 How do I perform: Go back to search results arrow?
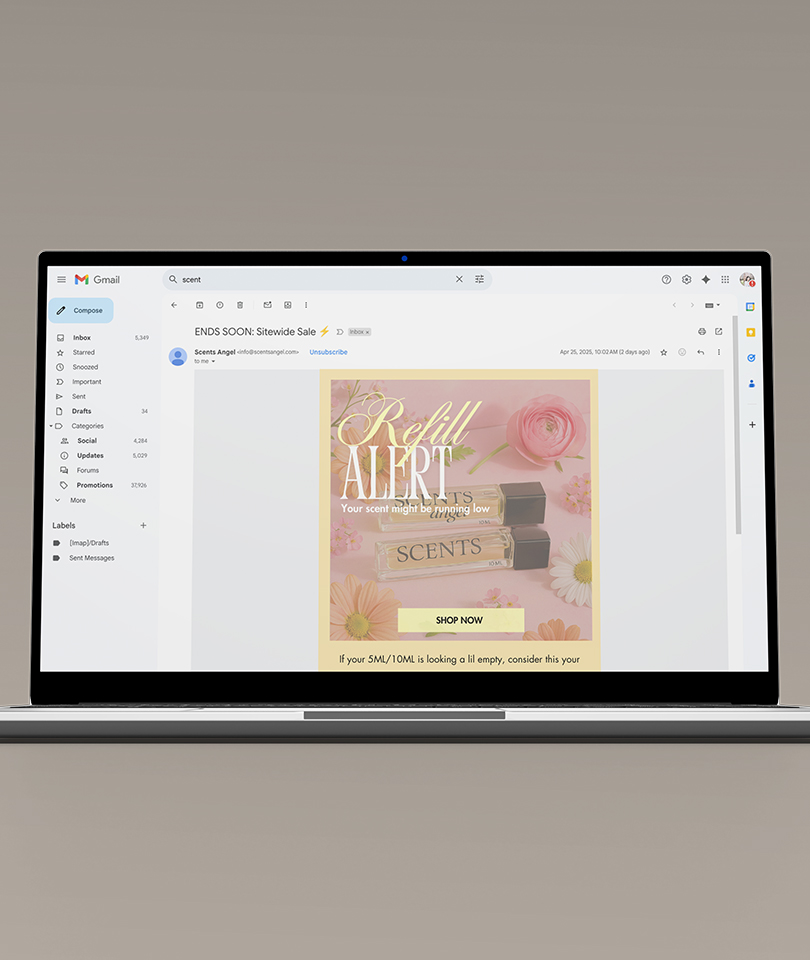[x=174, y=305]
